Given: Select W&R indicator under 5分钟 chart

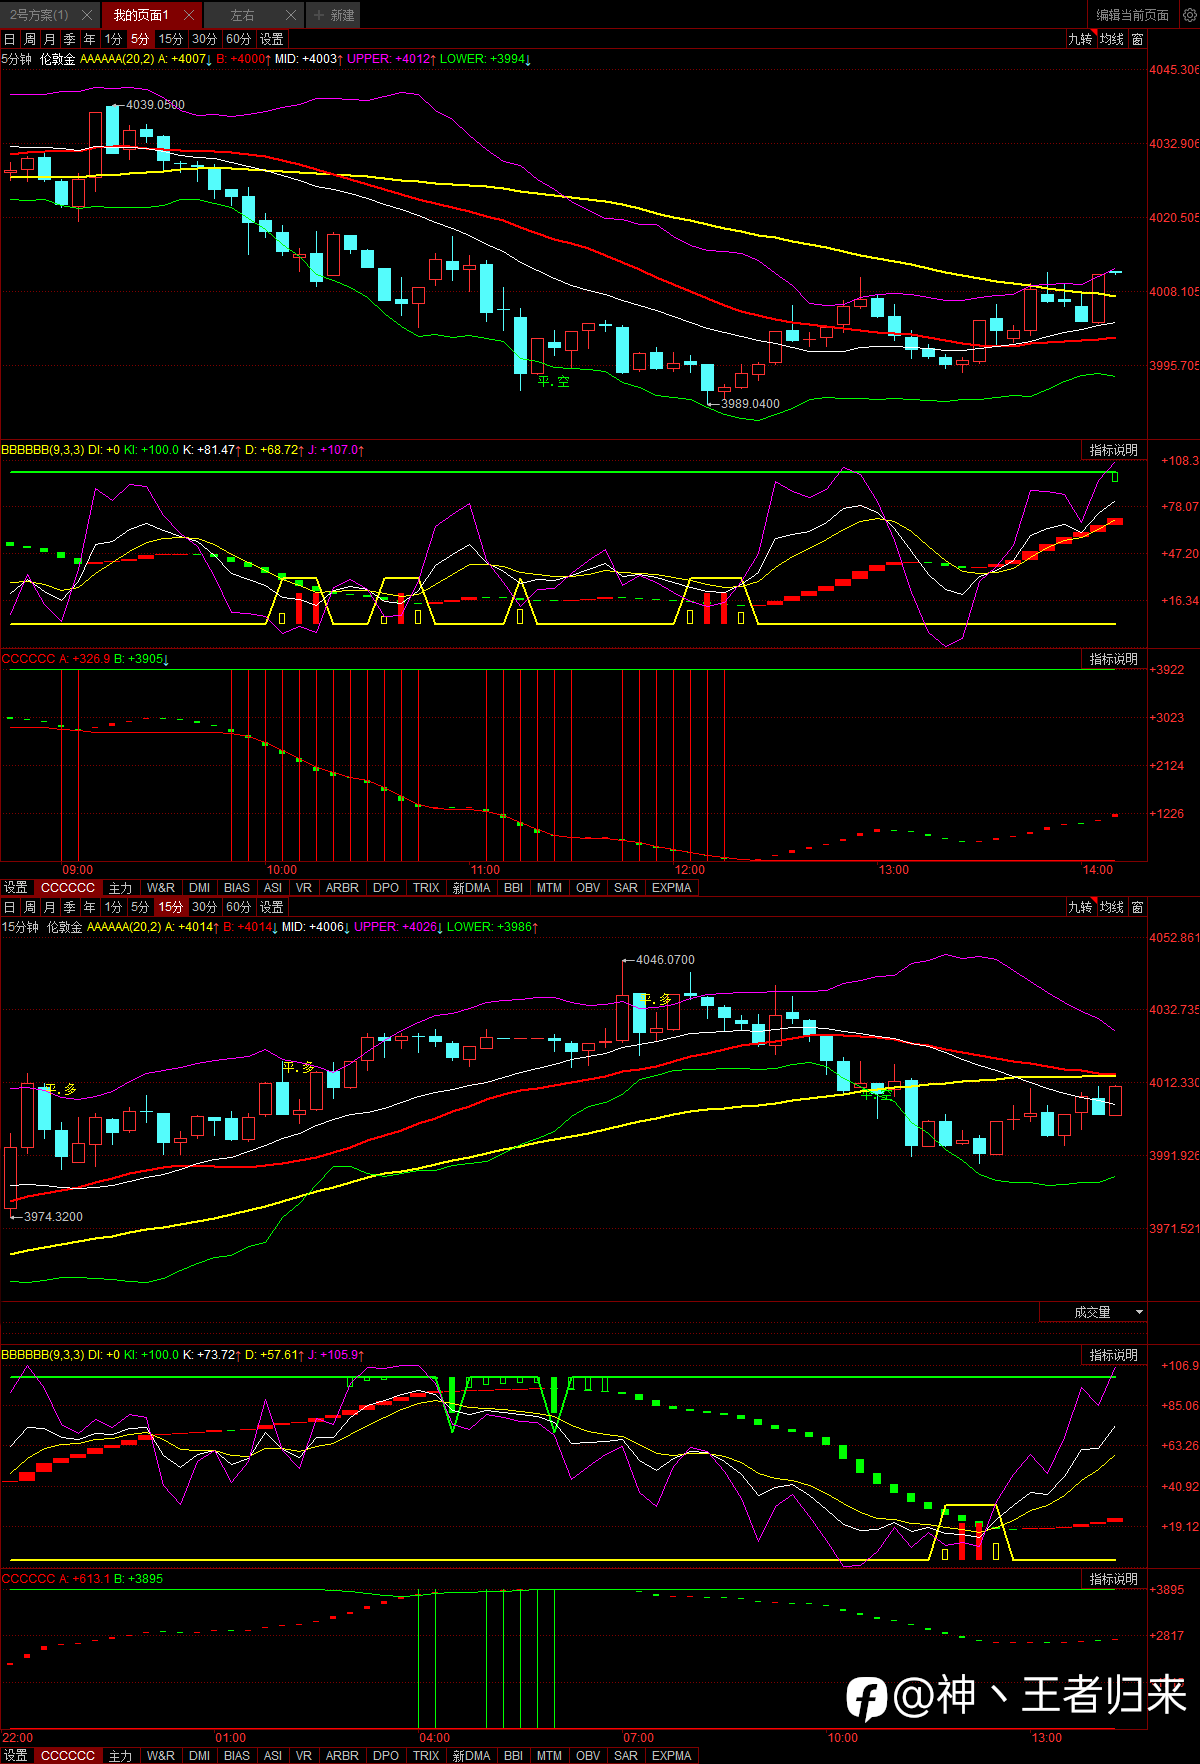Looking at the screenshot, I should click(x=161, y=888).
